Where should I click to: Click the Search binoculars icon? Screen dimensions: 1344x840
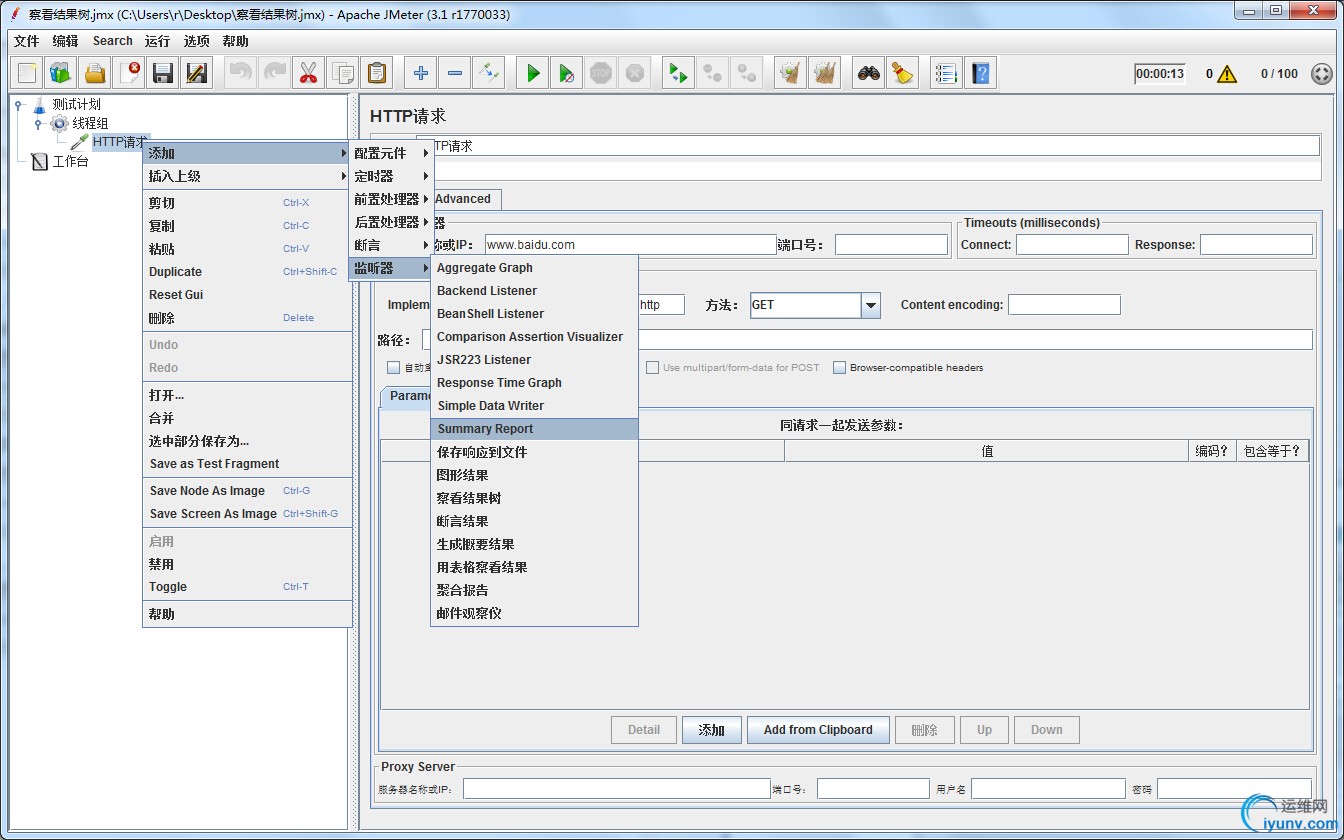click(x=869, y=73)
